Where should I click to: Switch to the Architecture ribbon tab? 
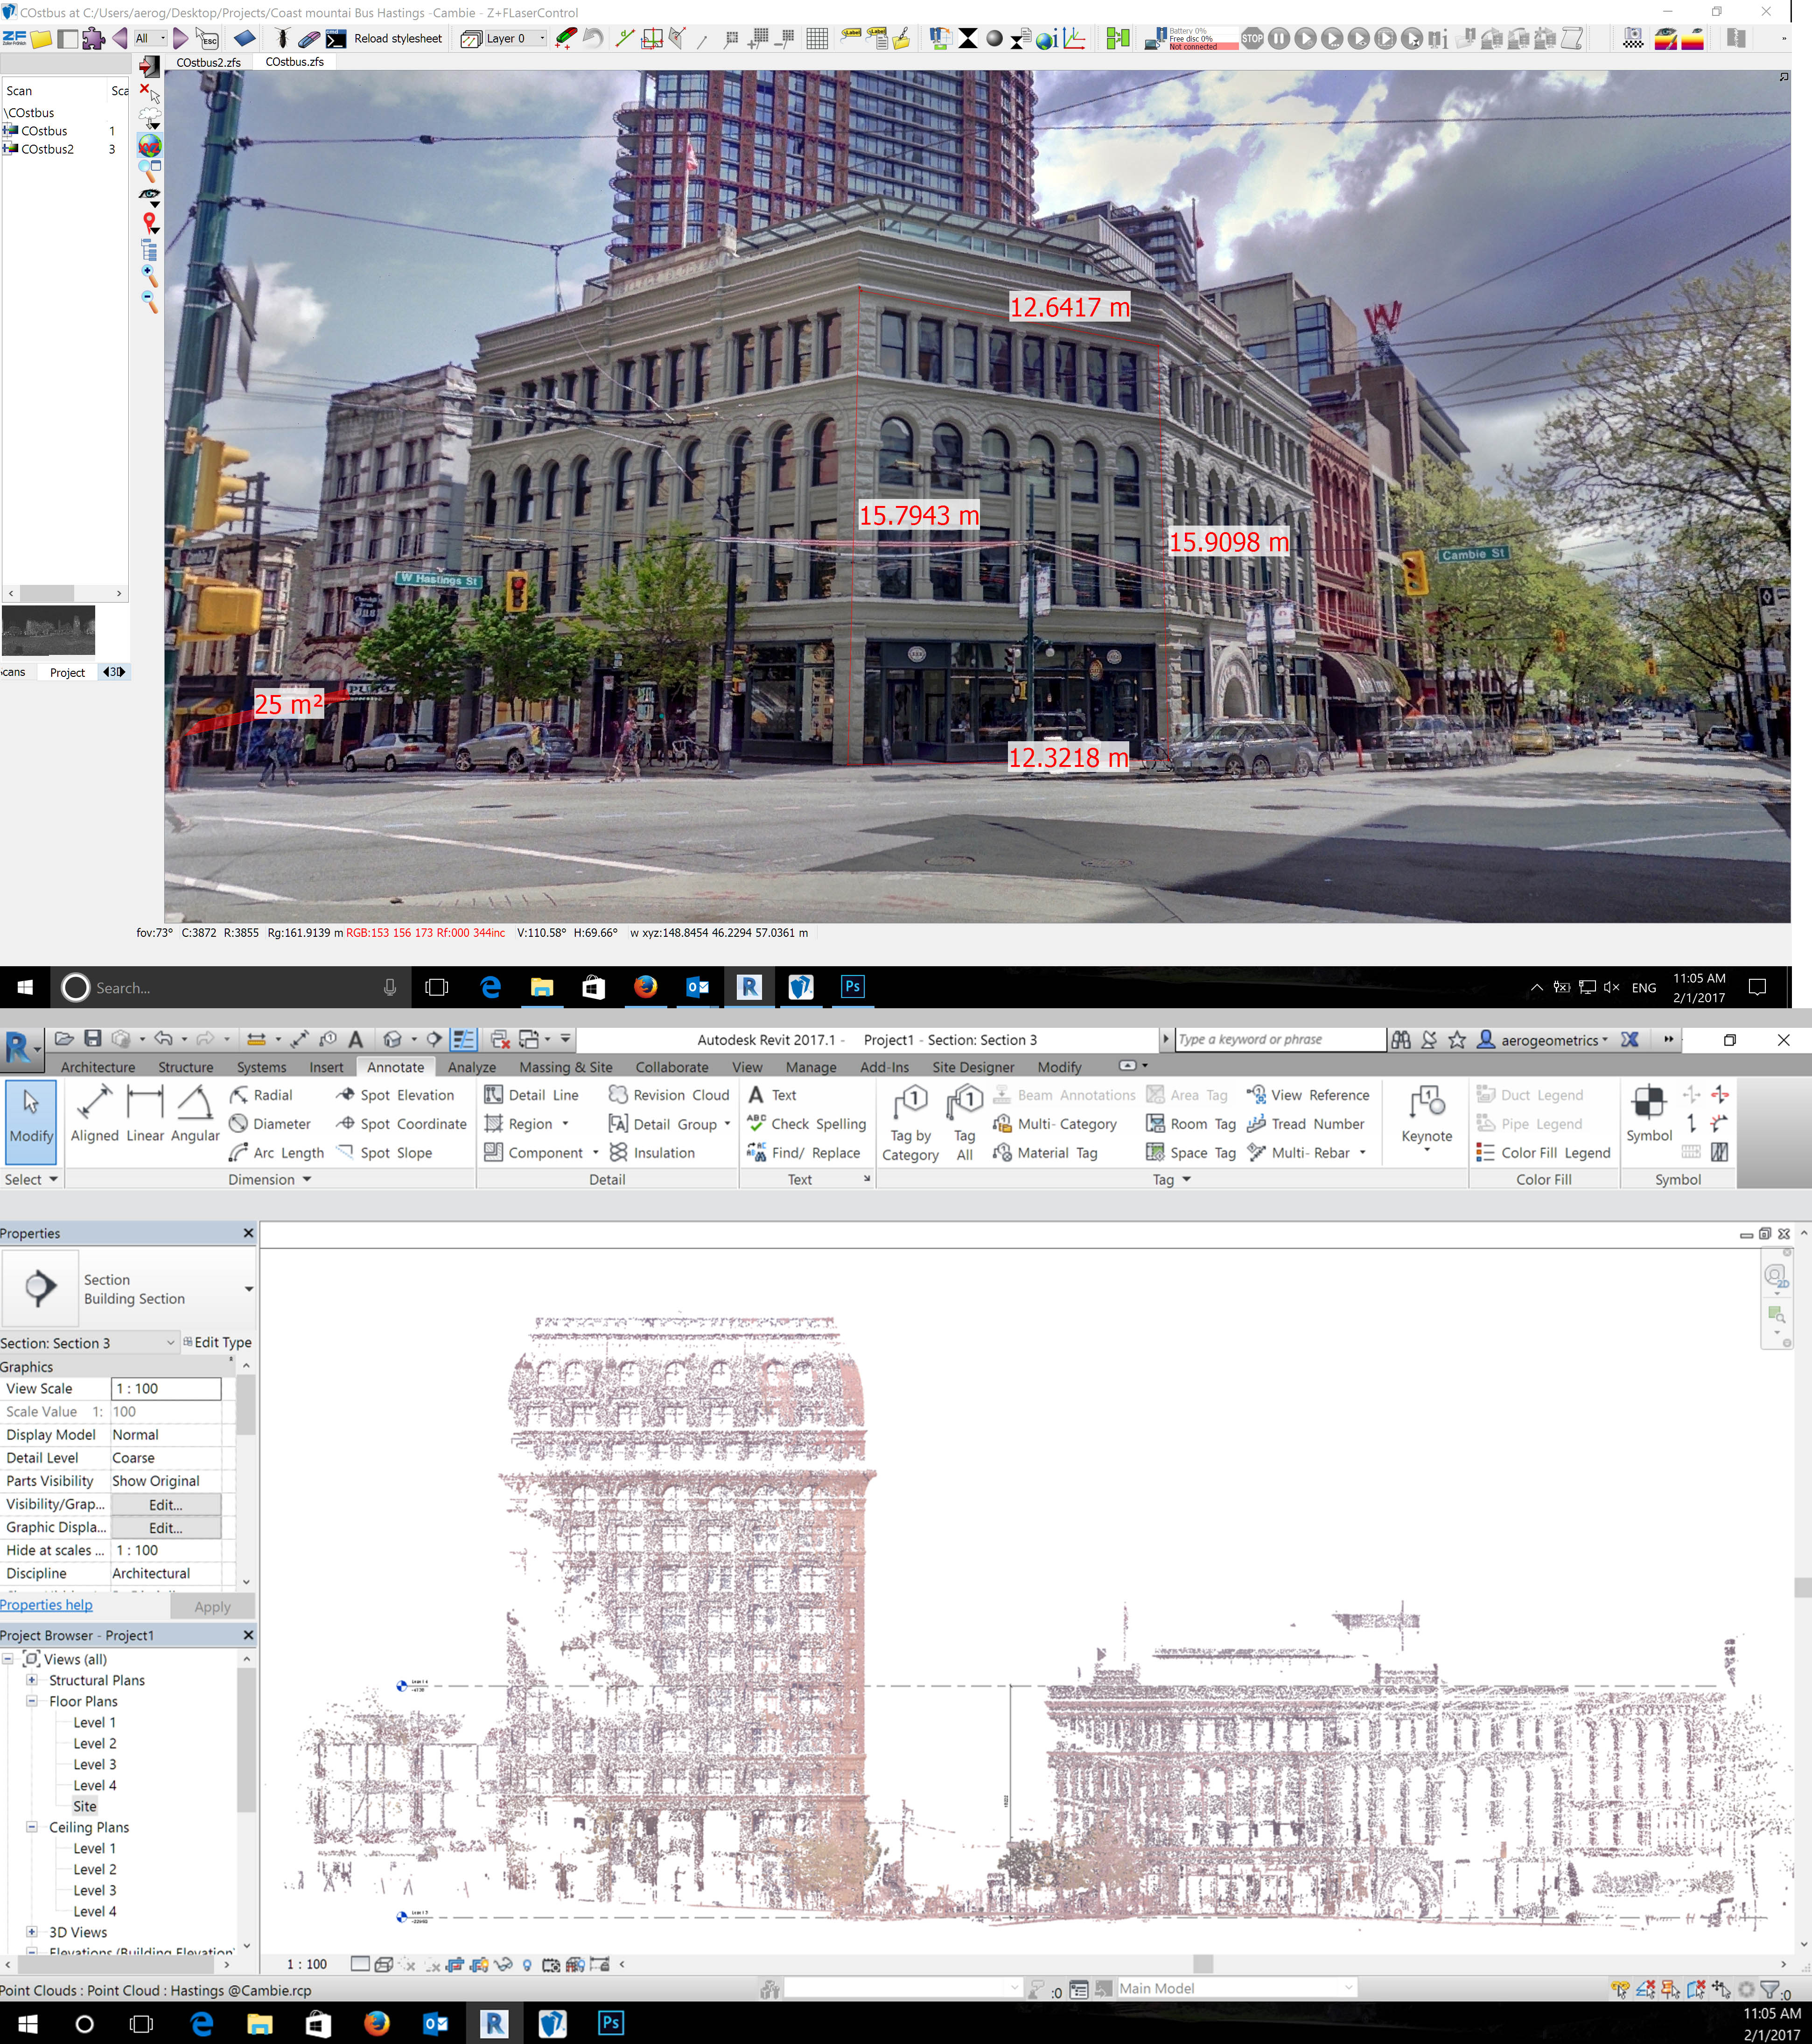pyautogui.click(x=97, y=1067)
